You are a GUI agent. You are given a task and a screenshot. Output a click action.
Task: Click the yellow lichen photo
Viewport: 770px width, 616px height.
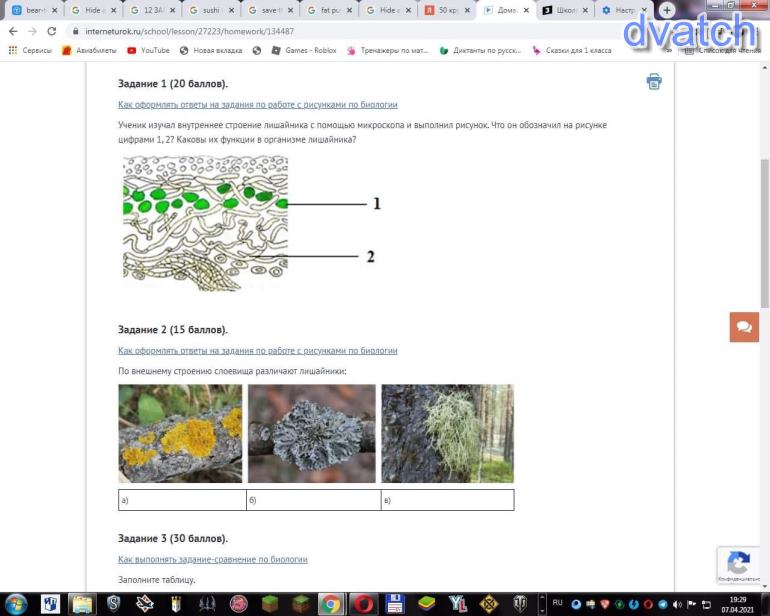(180, 433)
